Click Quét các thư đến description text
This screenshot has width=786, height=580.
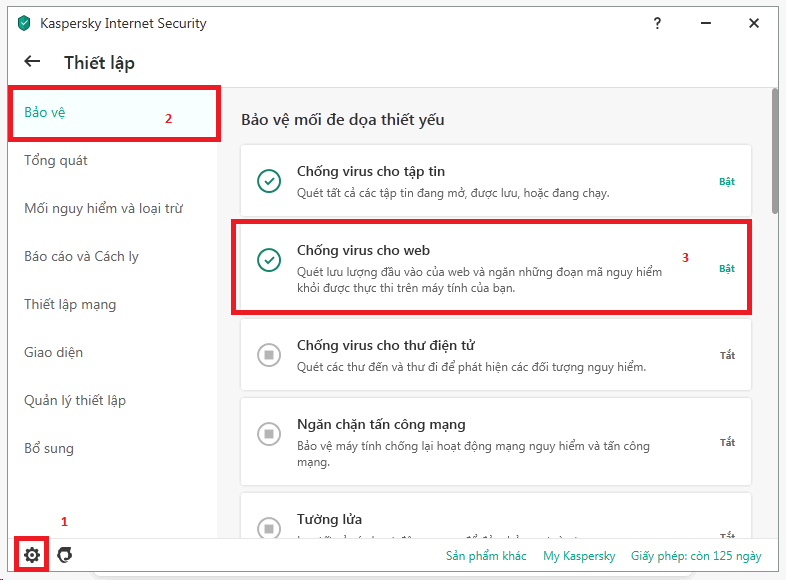[471, 367]
